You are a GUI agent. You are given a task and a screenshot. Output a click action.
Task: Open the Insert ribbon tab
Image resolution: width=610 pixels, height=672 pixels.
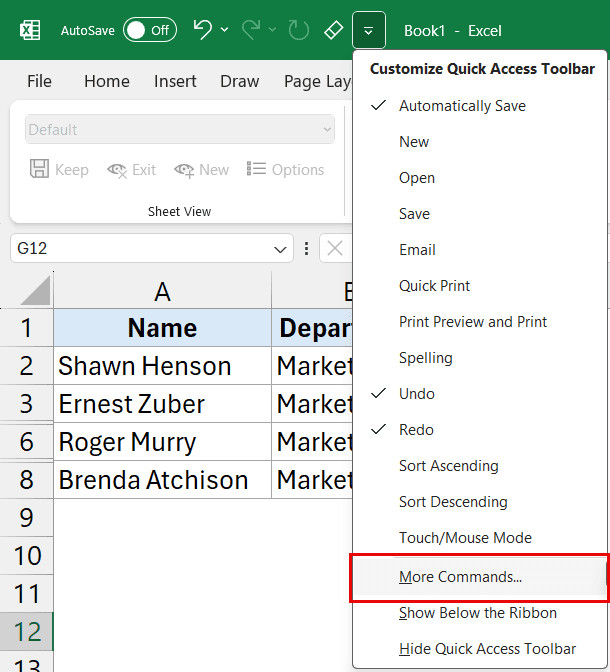[175, 82]
